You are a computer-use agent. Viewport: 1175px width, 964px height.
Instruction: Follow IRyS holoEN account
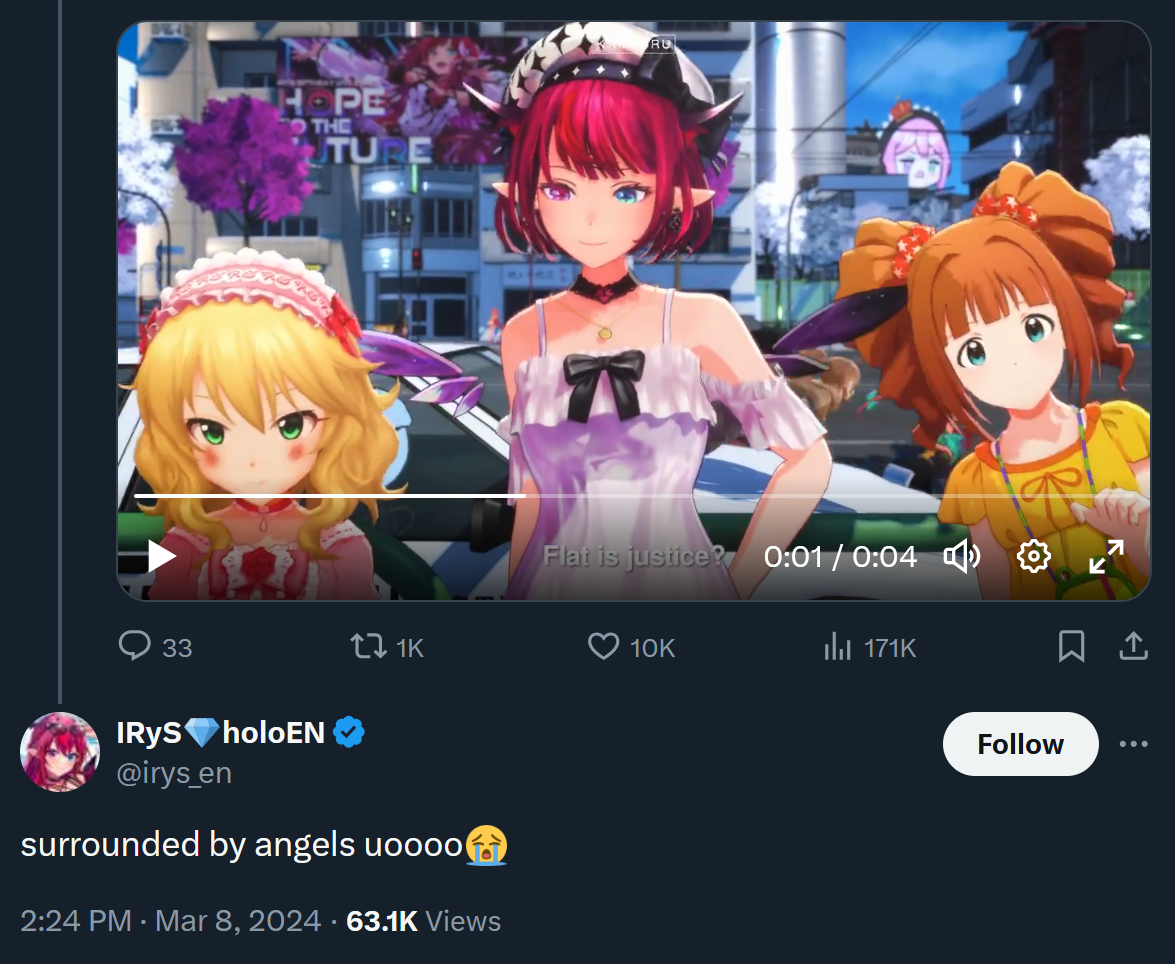(1021, 744)
